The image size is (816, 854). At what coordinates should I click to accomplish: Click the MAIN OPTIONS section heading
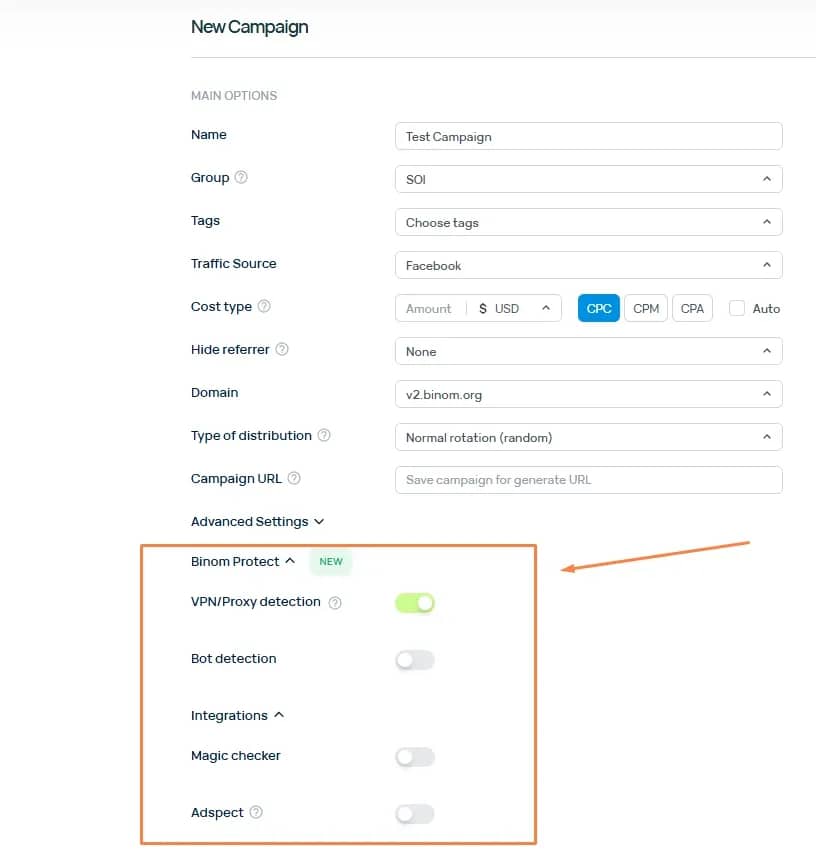234,95
